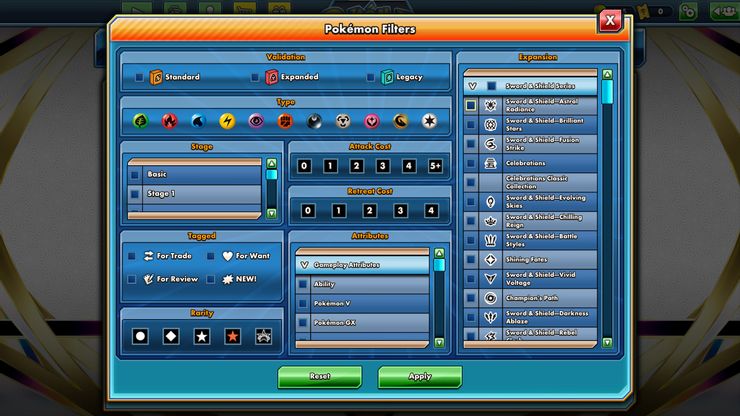Pick the Psychic type energy icon
Screen dimensions: 740x416
(x=256, y=121)
